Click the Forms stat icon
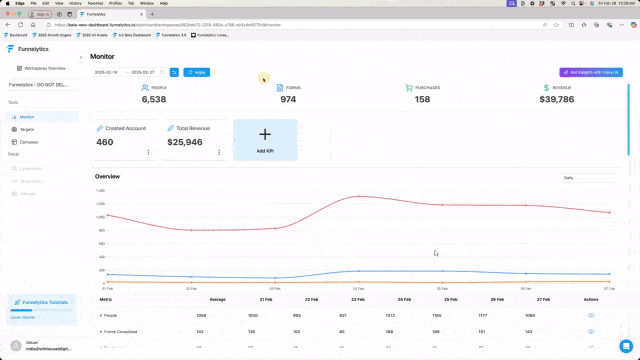 (280, 87)
